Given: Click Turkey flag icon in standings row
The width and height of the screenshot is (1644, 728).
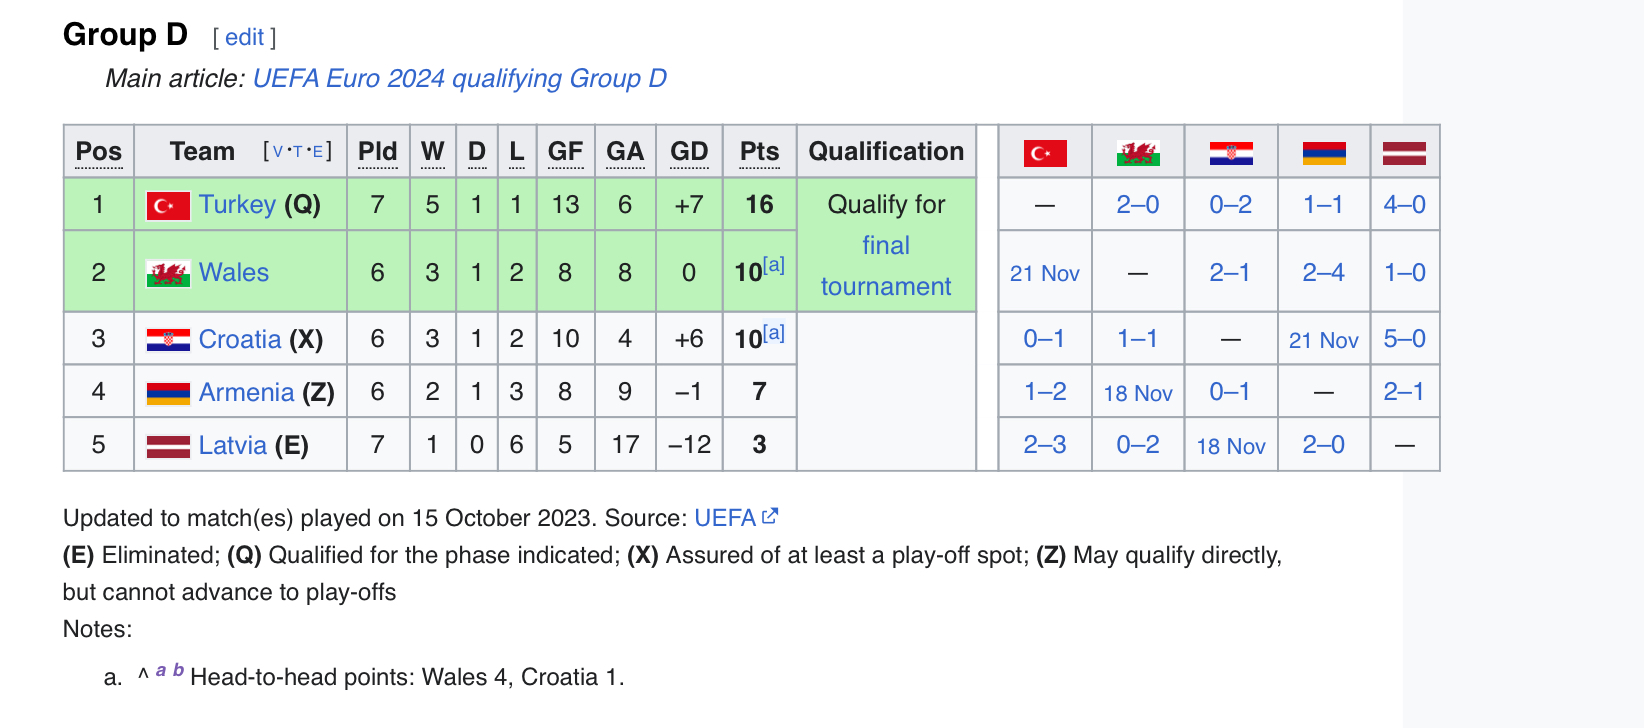Looking at the screenshot, I should (x=168, y=206).
